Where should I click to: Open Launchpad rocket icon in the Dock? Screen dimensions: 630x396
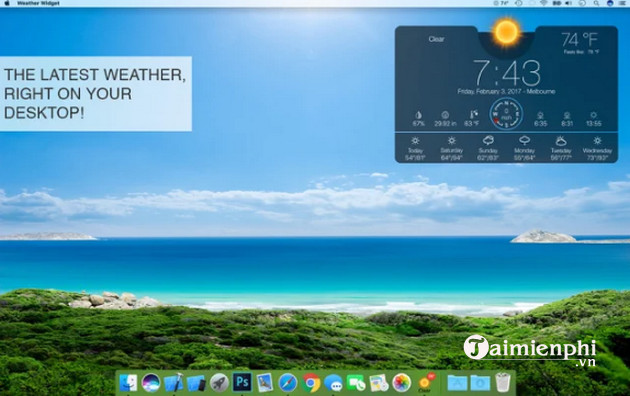(219, 383)
